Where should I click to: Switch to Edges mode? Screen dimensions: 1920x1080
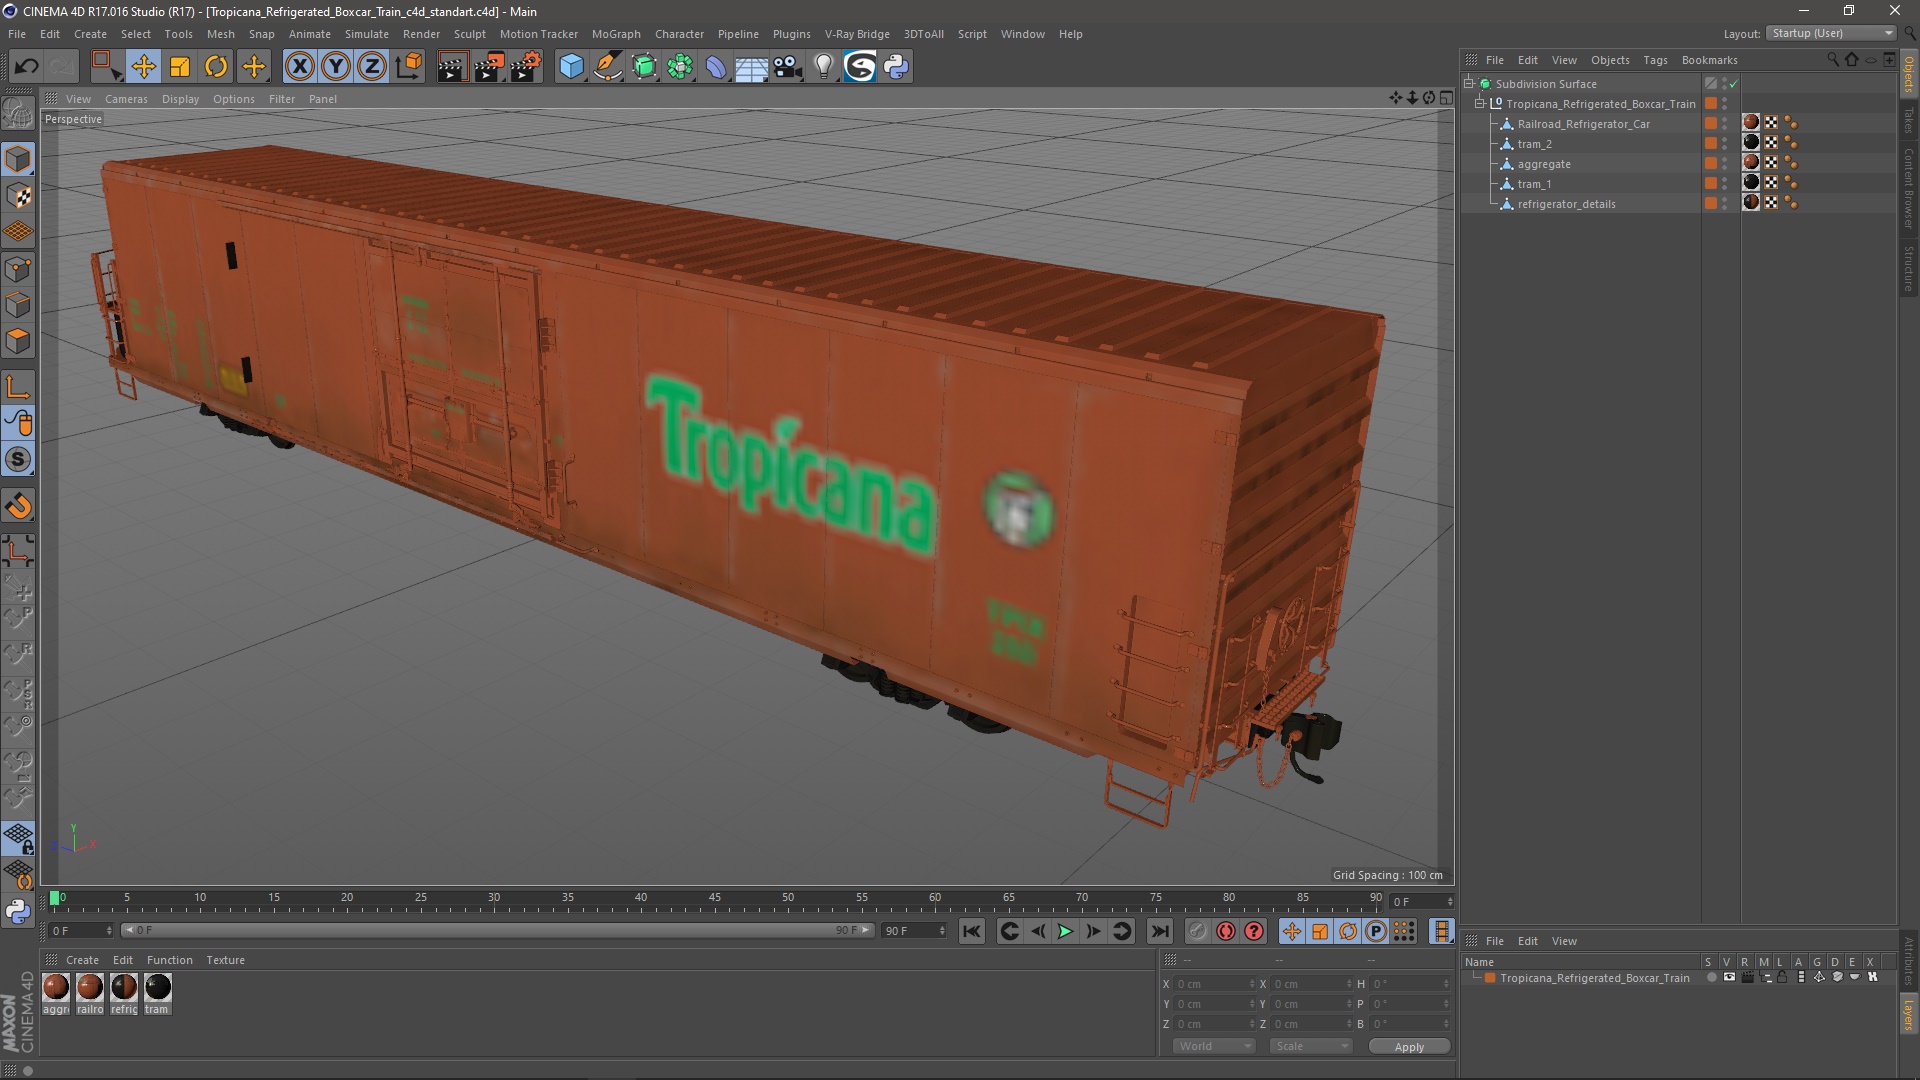(x=18, y=305)
